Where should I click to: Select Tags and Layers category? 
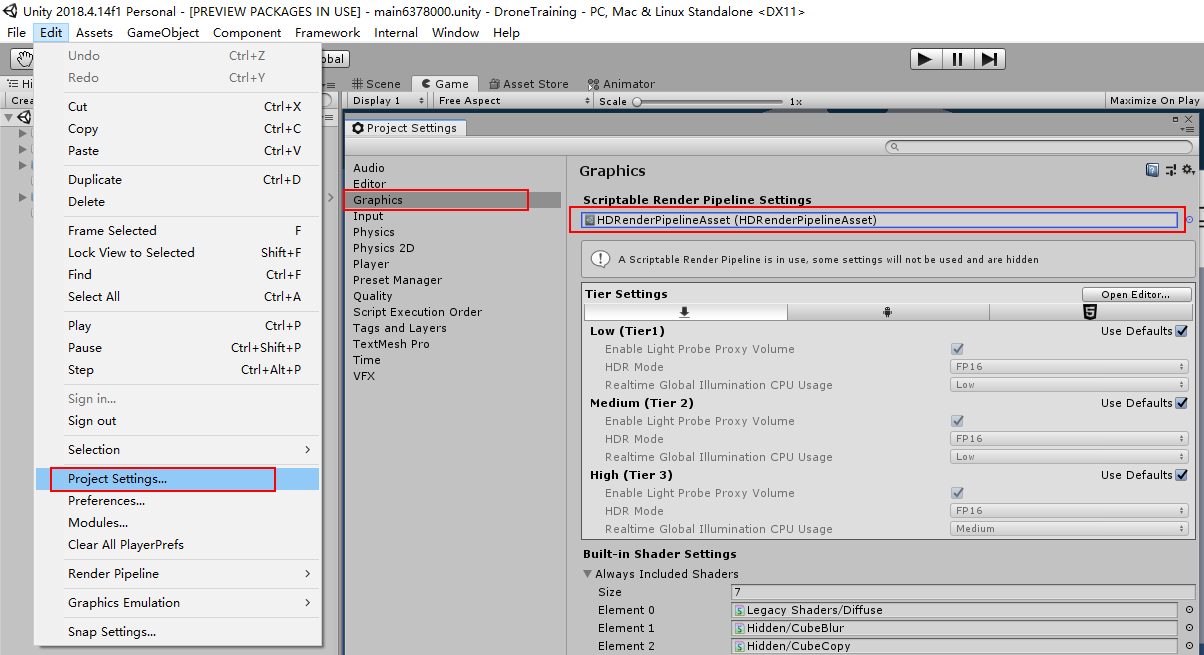click(400, 328)
